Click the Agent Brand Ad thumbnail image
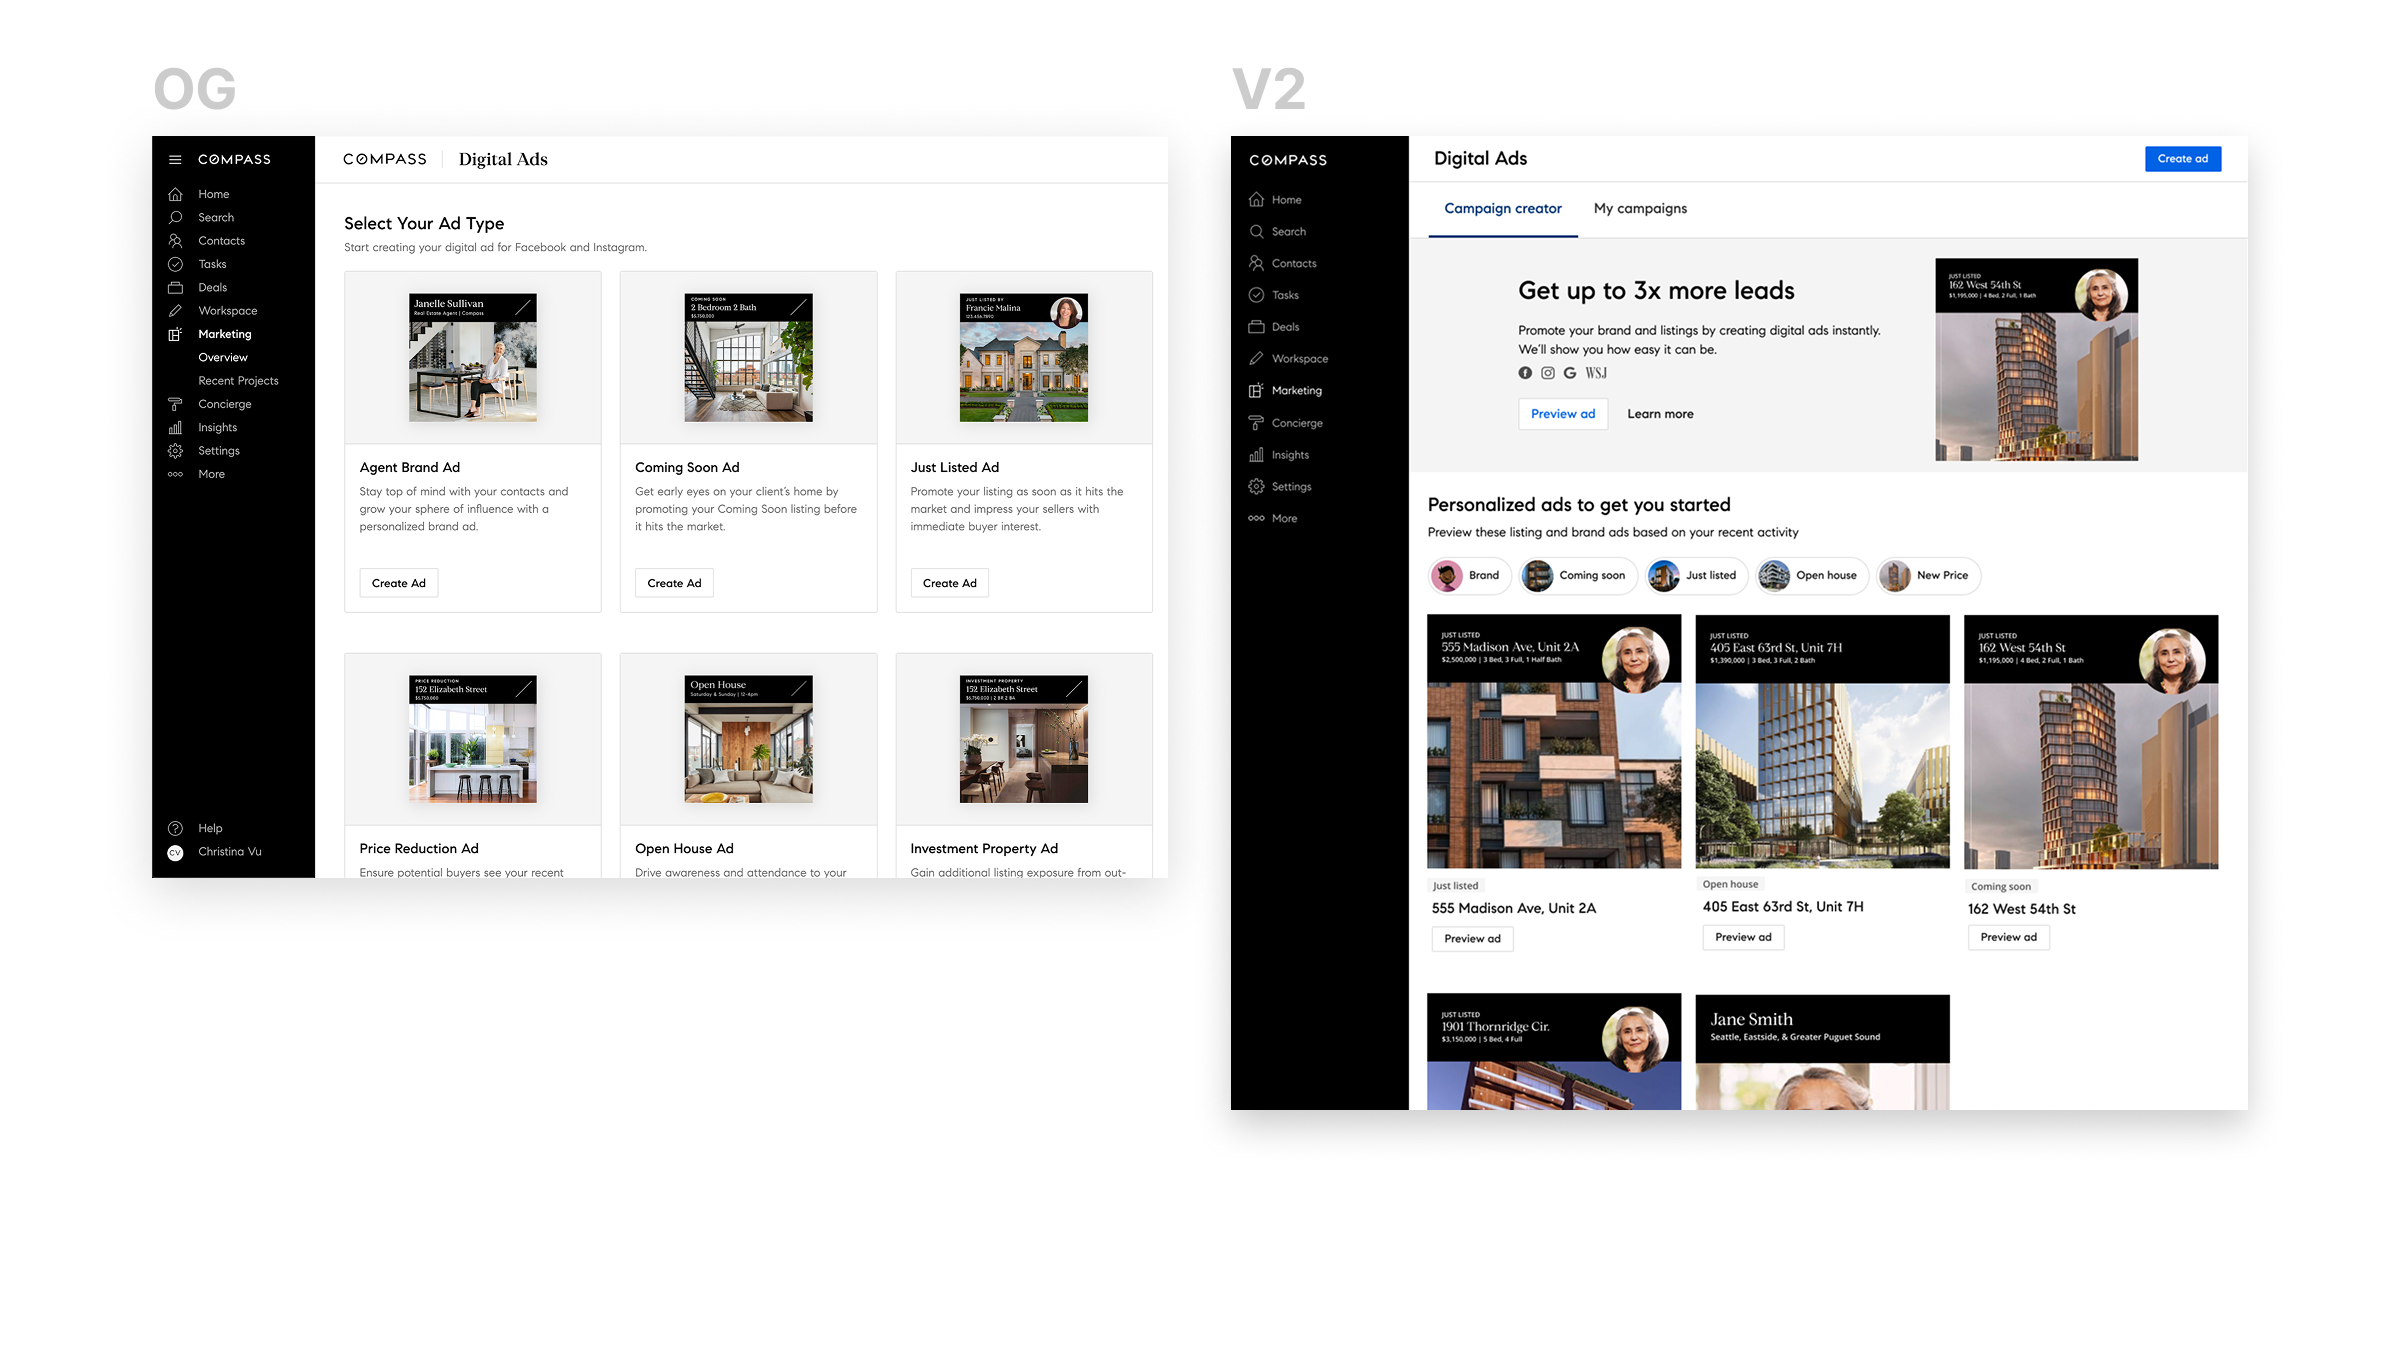 (x=472, y=357)
